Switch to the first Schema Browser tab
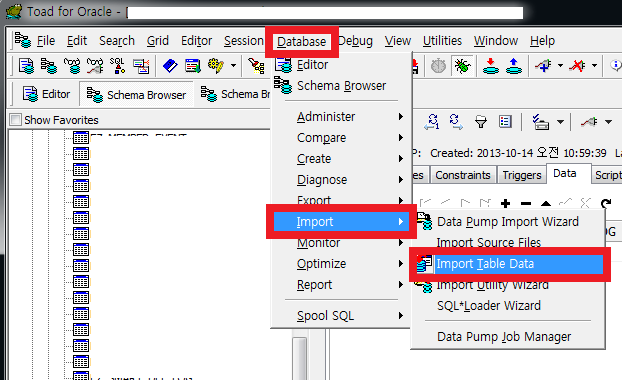 (x=136, y=94)
